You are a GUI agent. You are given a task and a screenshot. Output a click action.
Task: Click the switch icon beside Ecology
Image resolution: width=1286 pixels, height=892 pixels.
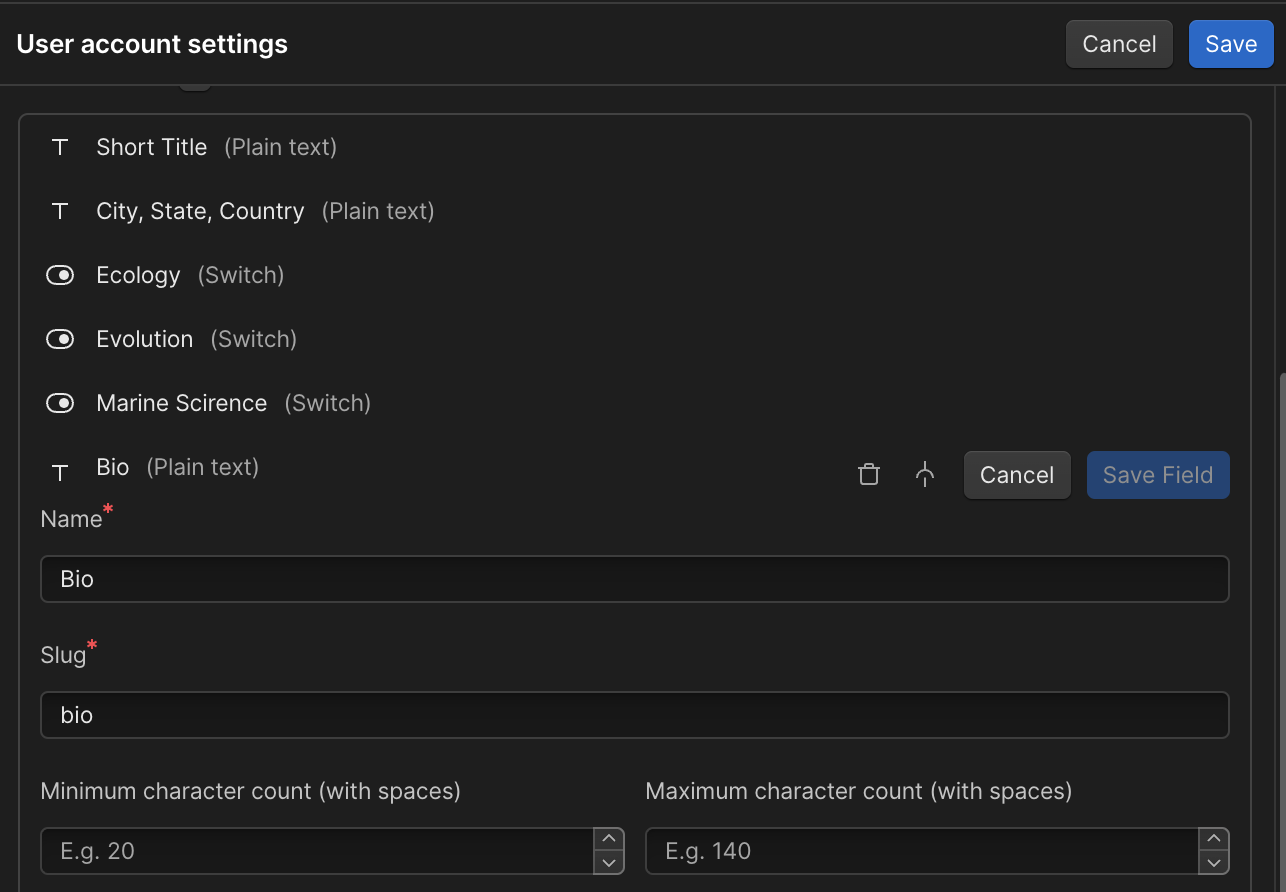point(60,275)
